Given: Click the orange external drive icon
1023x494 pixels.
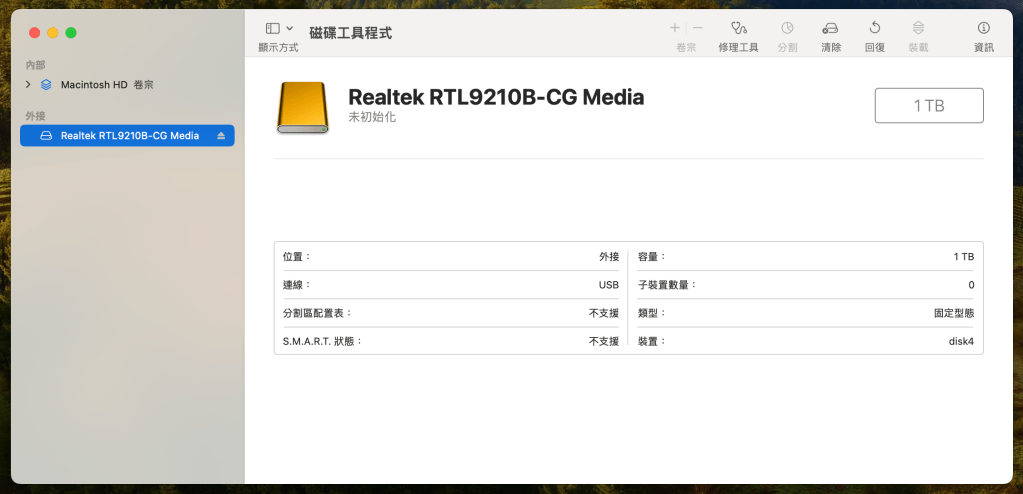Looking at the screenshot, I should pyautogui.click(x=301, y=108).
